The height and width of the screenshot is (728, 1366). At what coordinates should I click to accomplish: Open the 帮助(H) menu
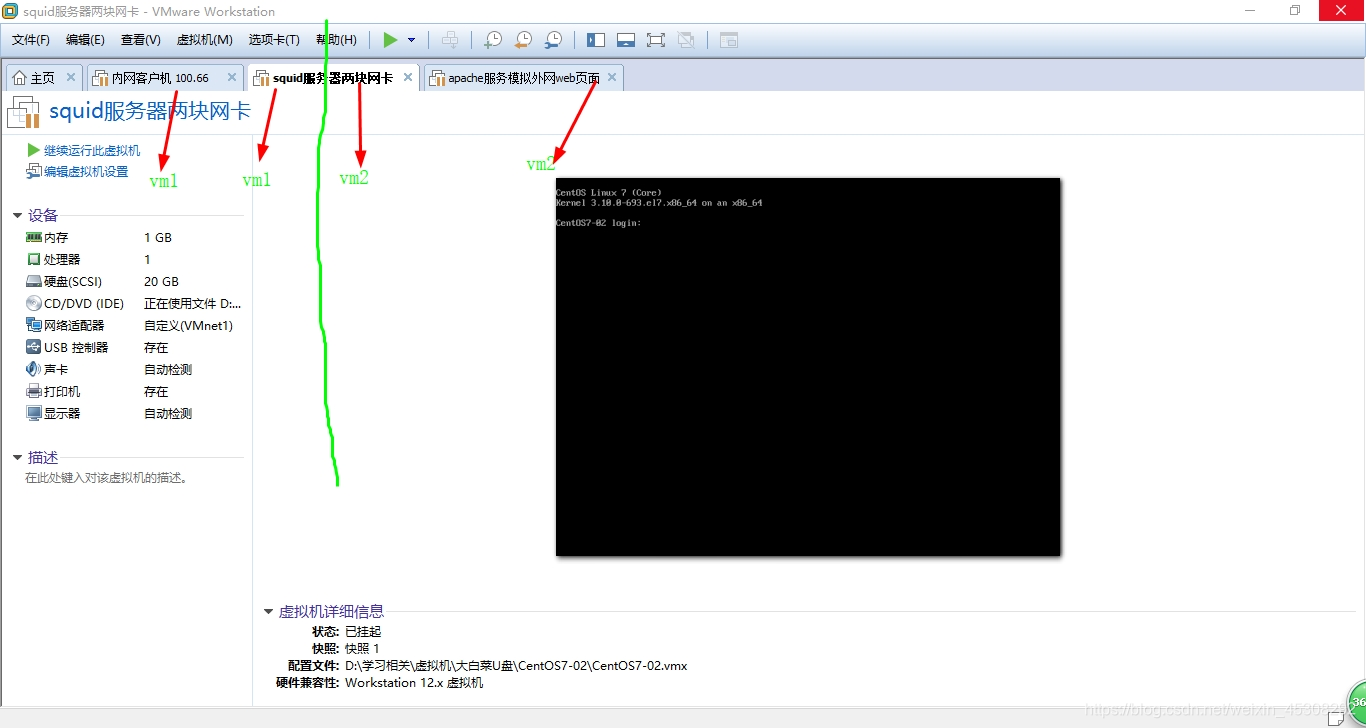[336, 40]
